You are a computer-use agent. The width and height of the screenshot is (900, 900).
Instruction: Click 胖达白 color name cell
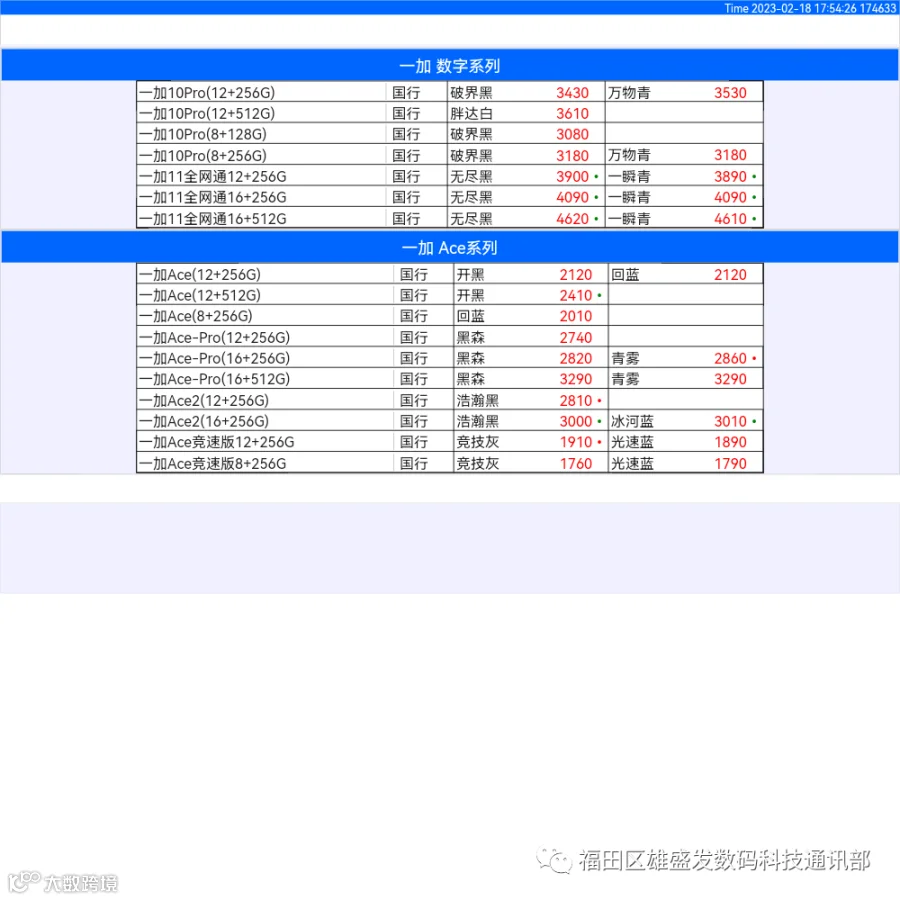[x=471, y=113]
